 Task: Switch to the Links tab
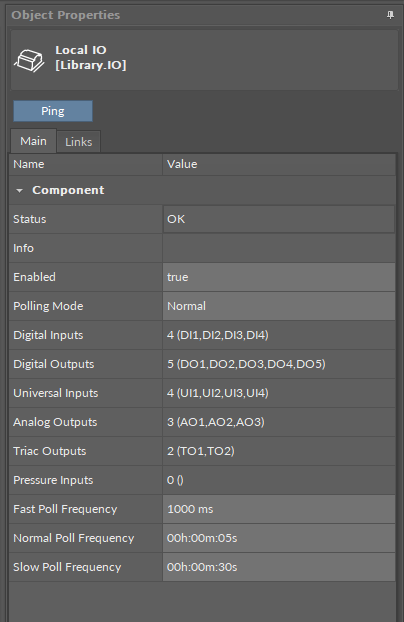coord(79,142)
